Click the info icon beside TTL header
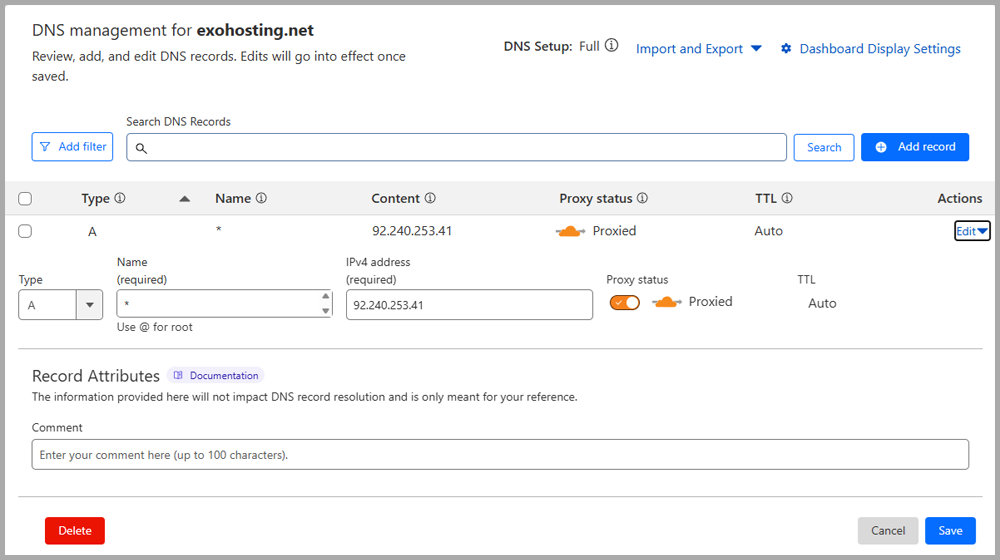This screenshot has width=1000, height=560. (x=787, y=198)
